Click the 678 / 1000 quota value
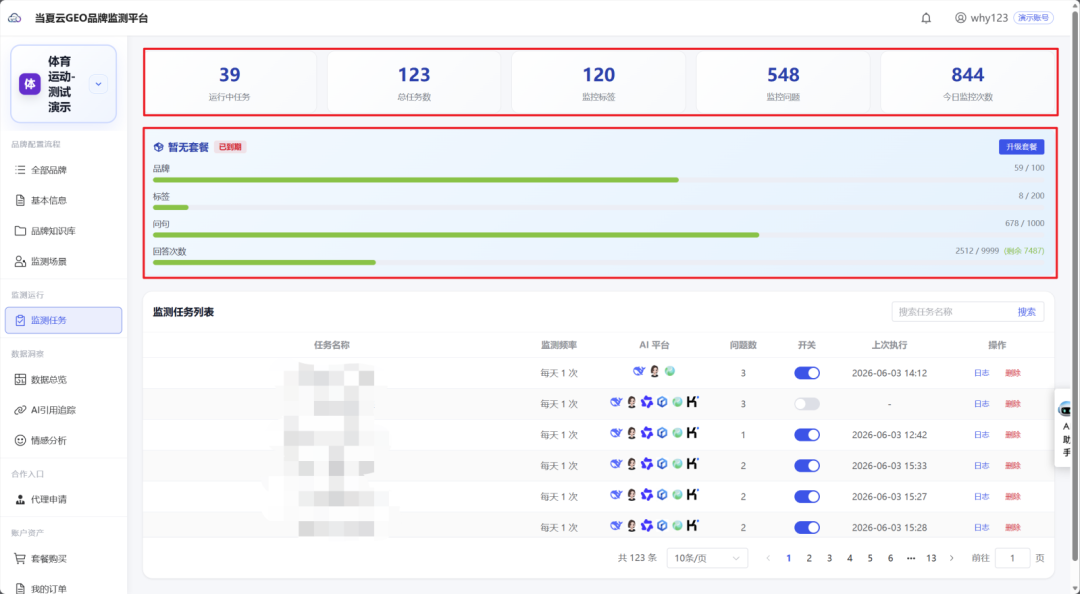This screenshot has width=1080, height=594. click(1024, 223)
